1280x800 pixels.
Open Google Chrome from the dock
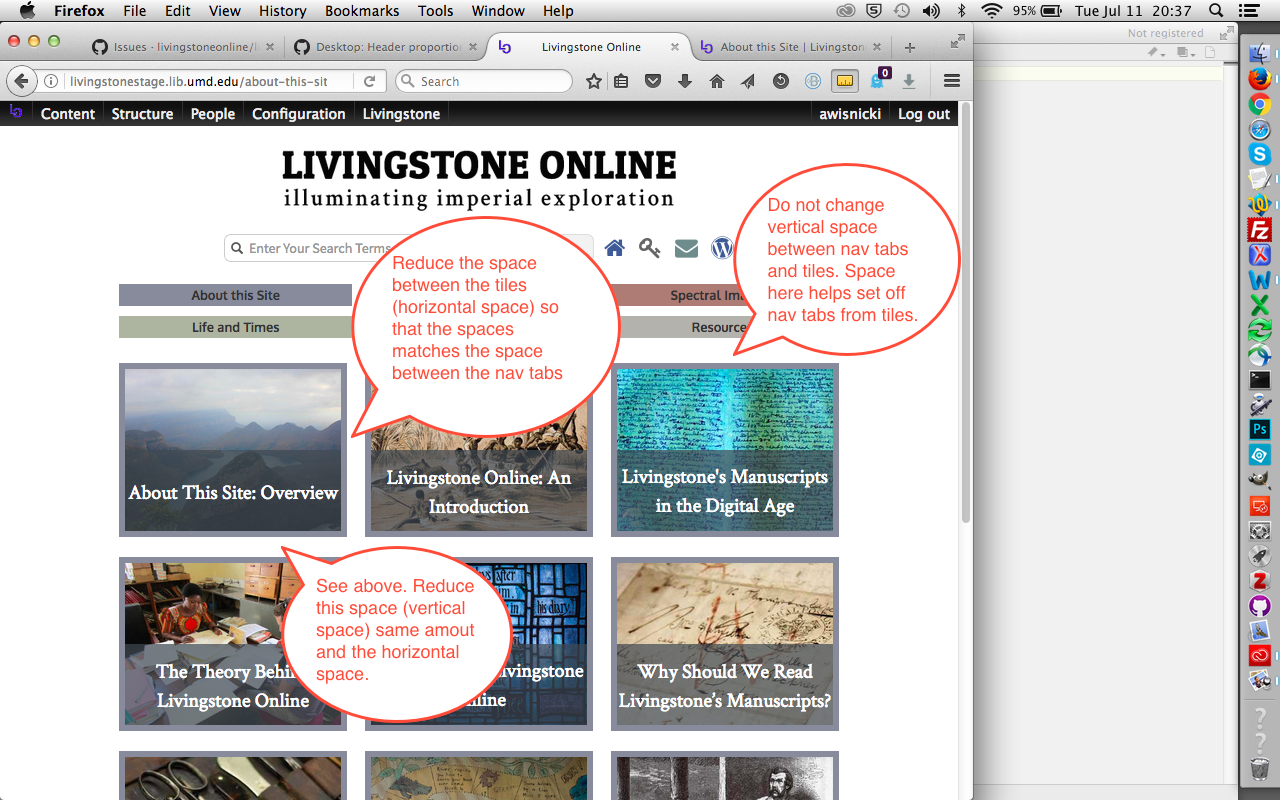(1259, 103)
